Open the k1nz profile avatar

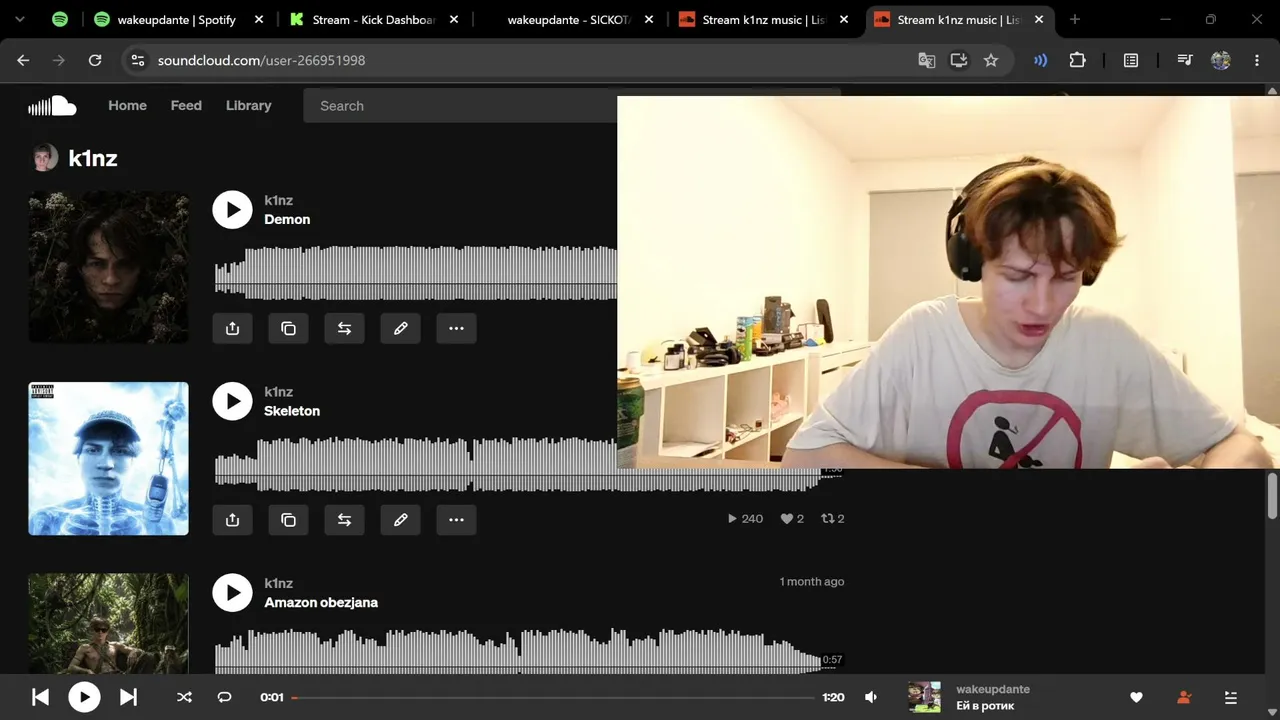44,158
